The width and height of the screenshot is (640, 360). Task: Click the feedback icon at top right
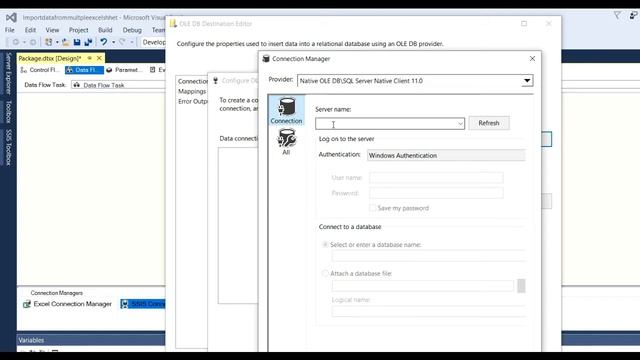tap(633, 16)
